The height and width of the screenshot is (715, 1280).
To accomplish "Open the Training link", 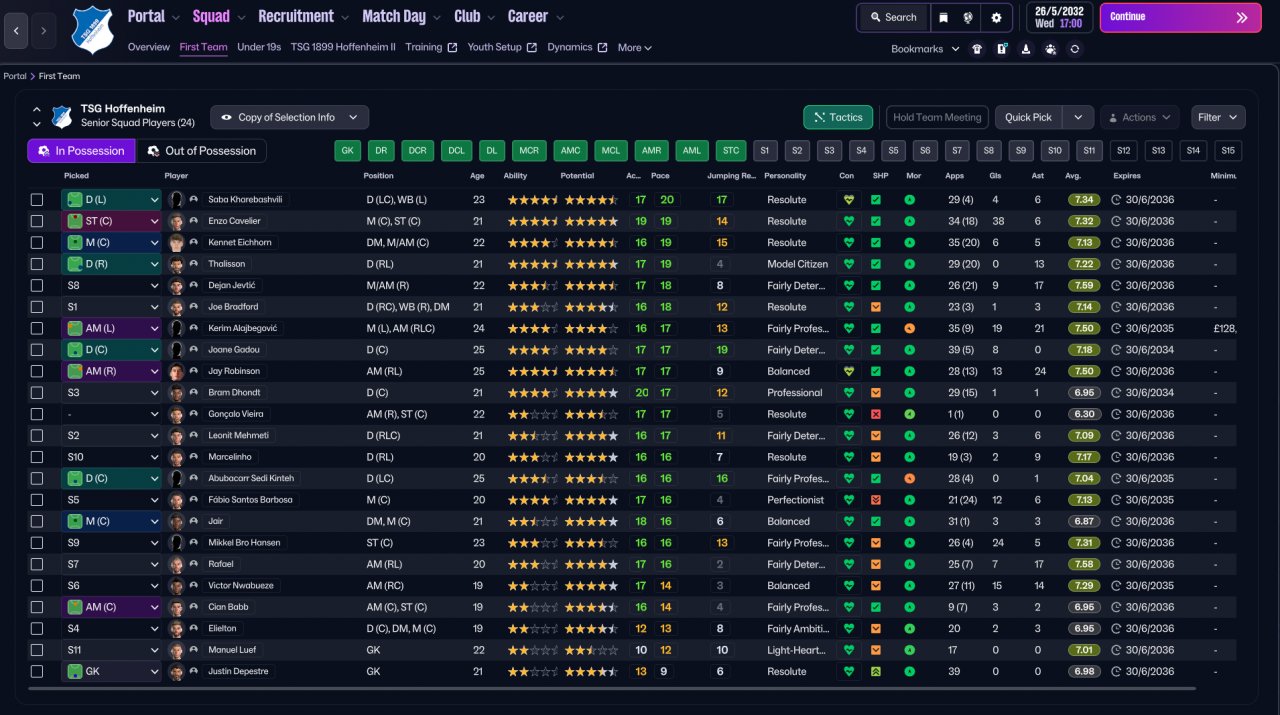I will point(431,47).
